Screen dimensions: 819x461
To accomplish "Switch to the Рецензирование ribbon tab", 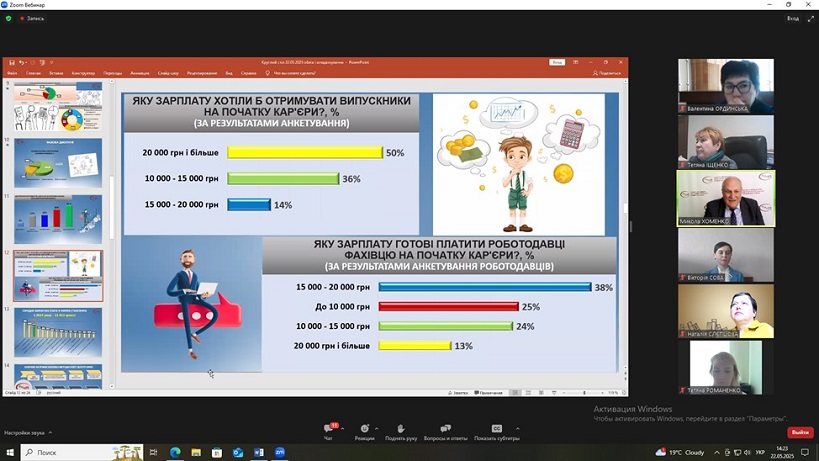I will coord(202,73).
